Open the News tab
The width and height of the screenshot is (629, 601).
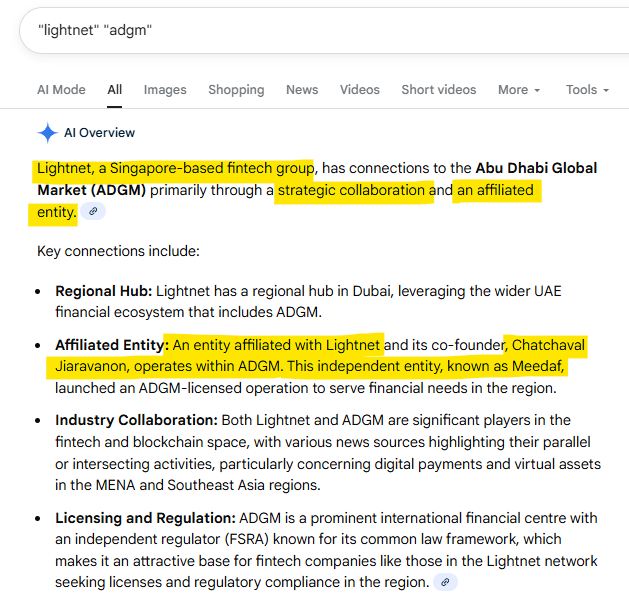[302, 89]
